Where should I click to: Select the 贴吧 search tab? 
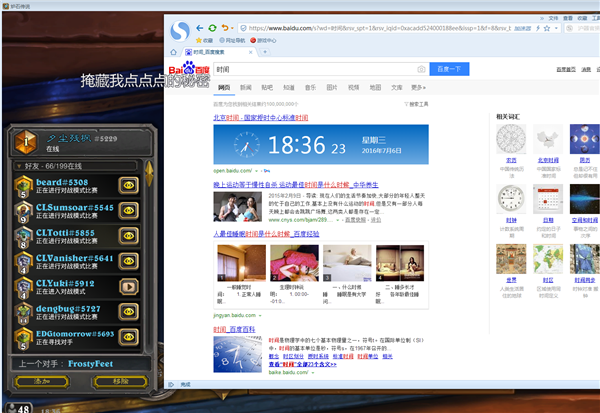click(267, 88)
